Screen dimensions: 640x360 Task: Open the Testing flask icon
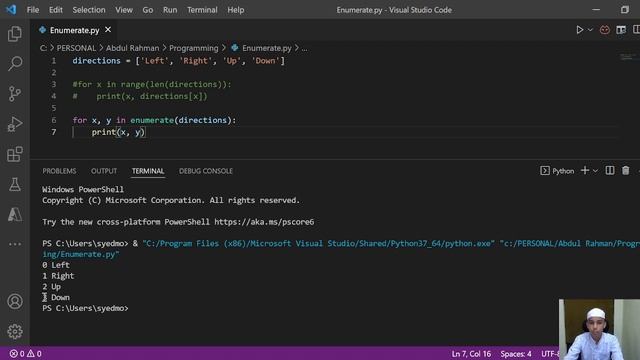click(x=15, y=184)
